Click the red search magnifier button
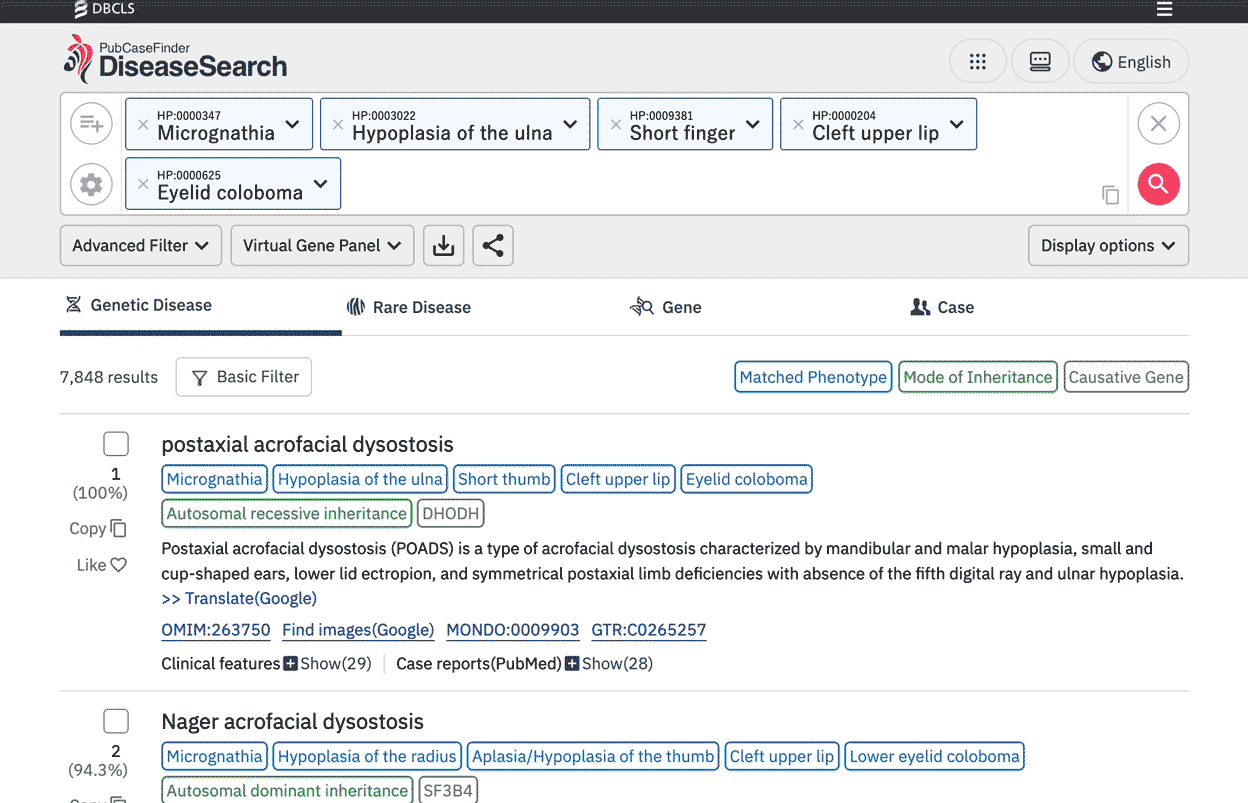 point(1158,184)
